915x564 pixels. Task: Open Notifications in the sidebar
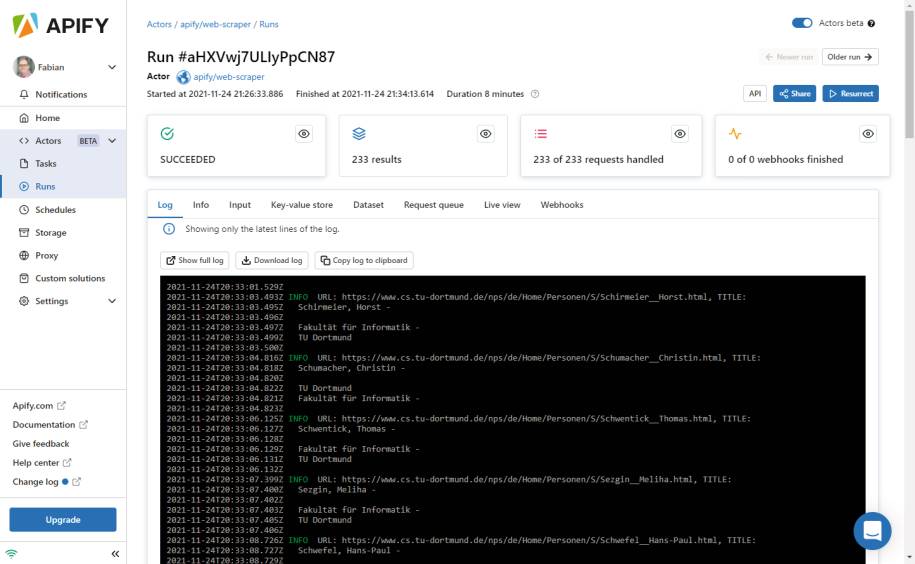(61, 94)
